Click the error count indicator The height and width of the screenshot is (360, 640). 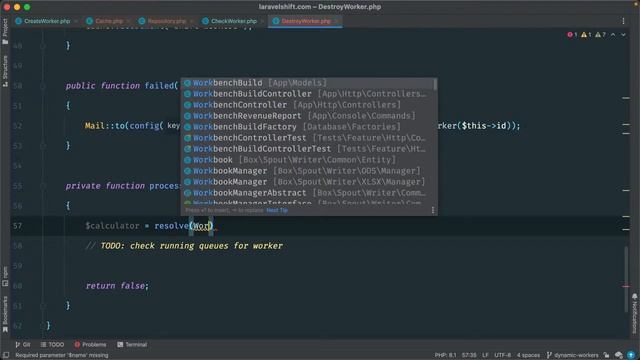pos(572,35)
